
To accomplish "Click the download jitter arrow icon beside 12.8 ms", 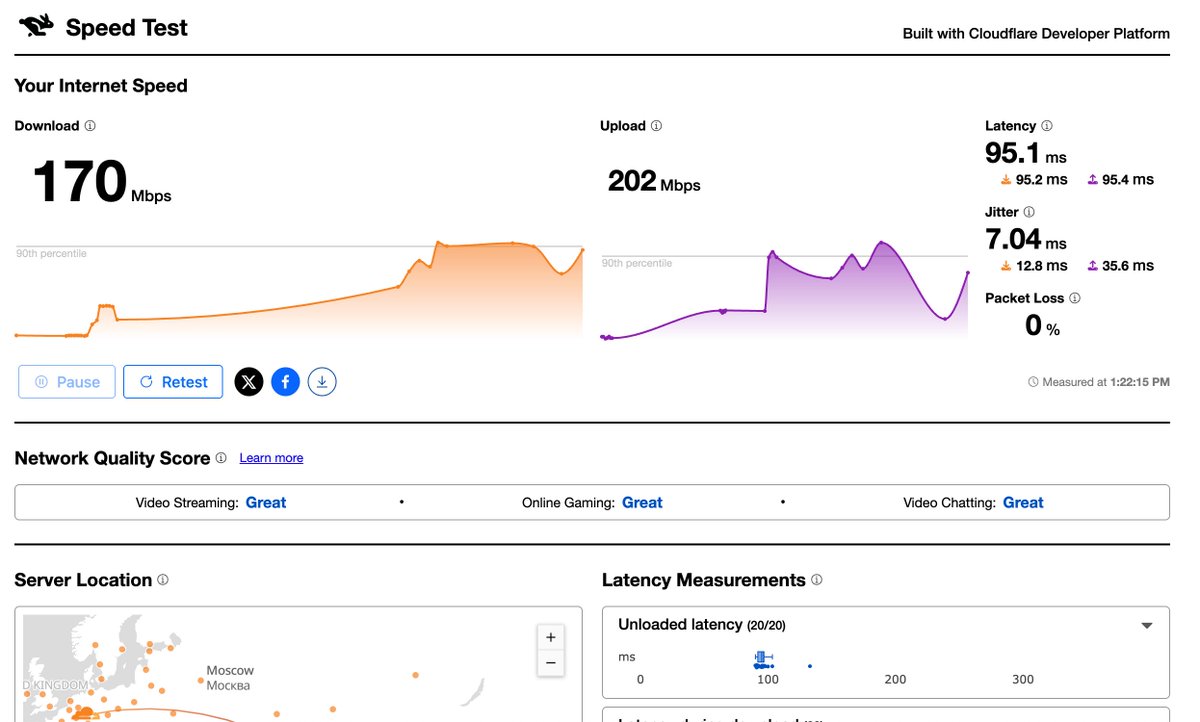I will coord(1006,266).
